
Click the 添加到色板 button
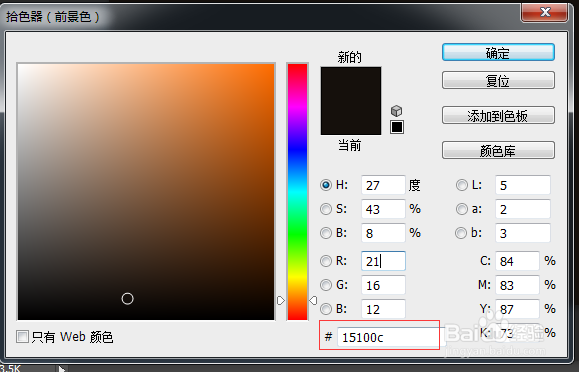[498, 115]
